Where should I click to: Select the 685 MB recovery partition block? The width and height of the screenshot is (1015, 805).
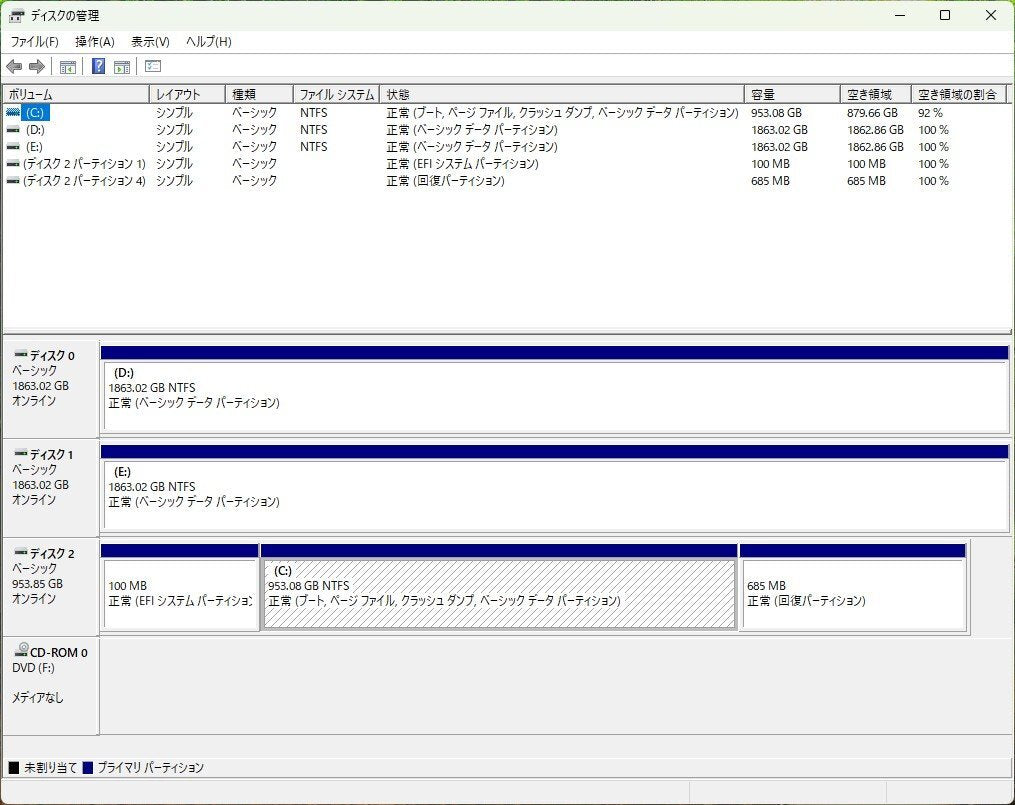(852, 595)
